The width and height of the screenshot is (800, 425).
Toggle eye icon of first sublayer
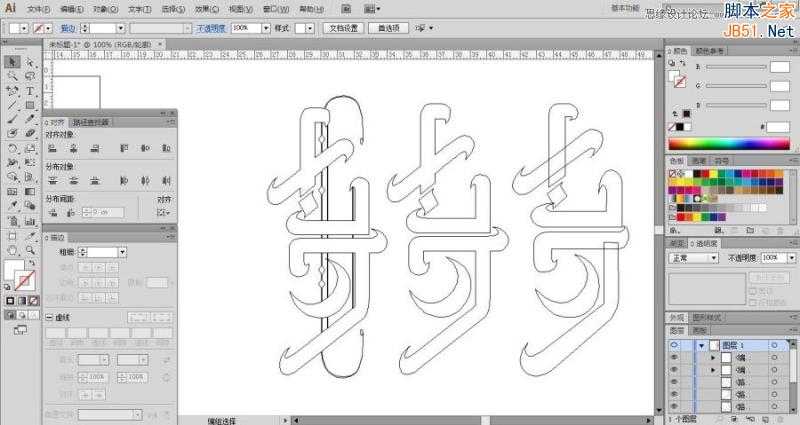coord(674,358)
